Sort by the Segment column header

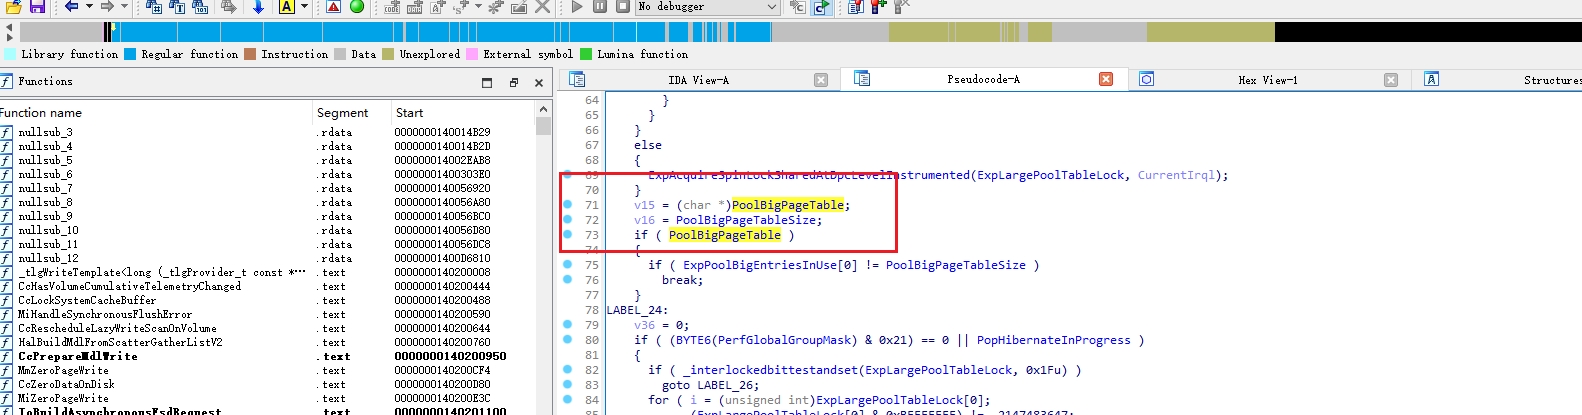tap(351, 113)
